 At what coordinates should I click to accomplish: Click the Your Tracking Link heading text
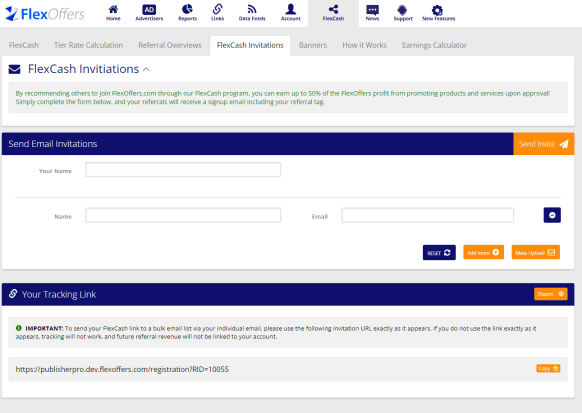tap(59, 295)
